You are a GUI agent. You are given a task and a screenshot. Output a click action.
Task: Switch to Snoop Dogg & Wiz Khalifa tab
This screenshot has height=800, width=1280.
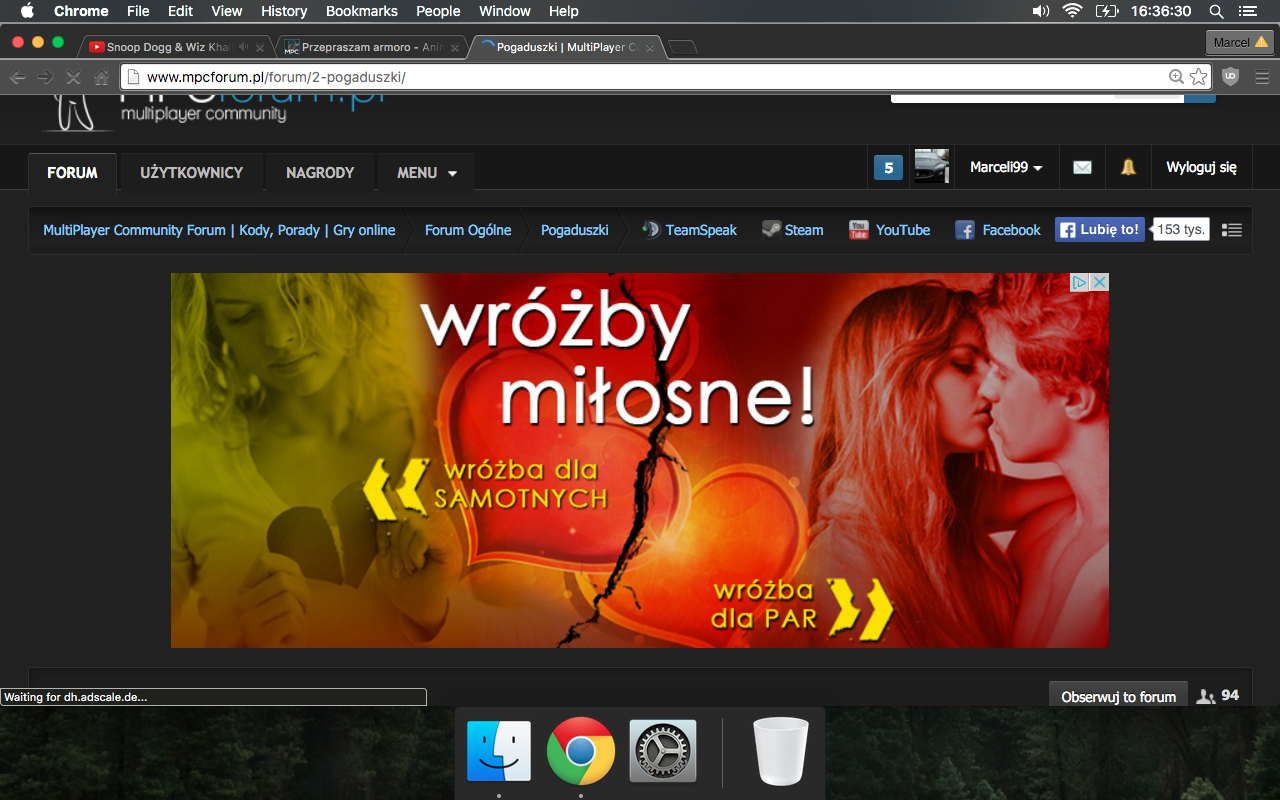click(x=170, y=47)
